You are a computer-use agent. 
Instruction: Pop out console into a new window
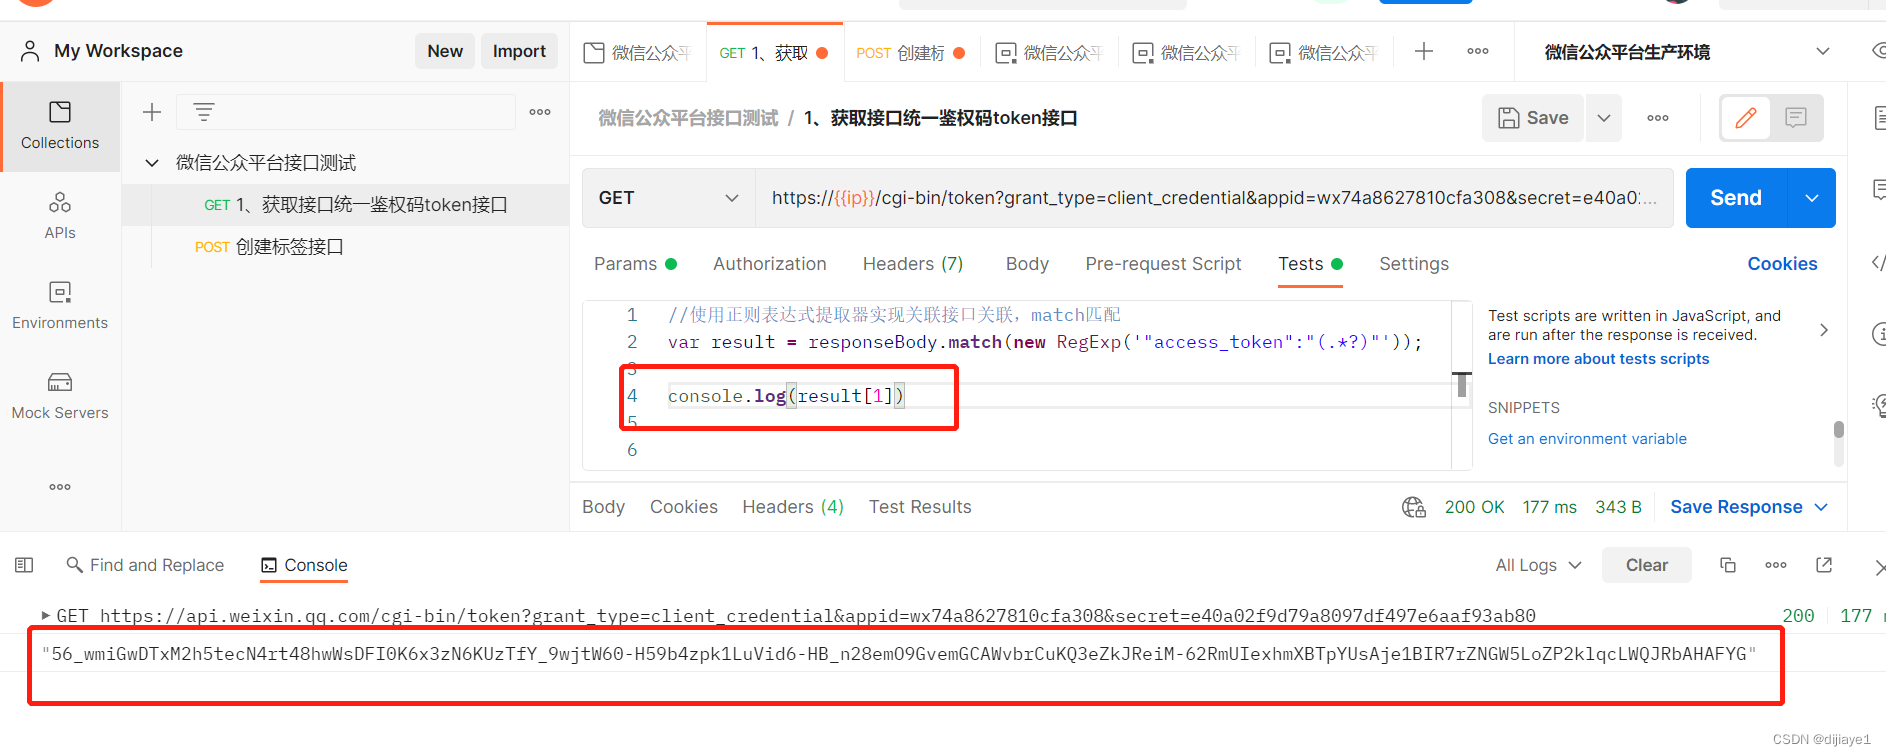[1824, 565]
